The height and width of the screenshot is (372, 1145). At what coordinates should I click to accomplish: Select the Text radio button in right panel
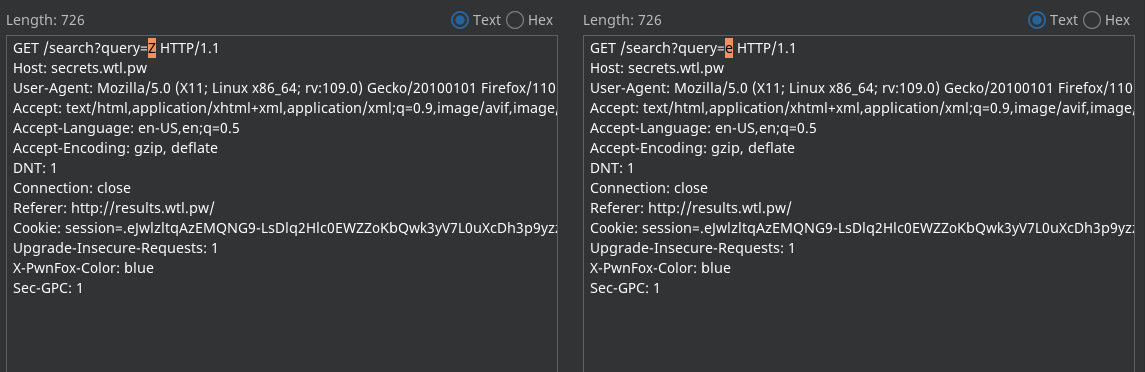[x=1036, y=20]
